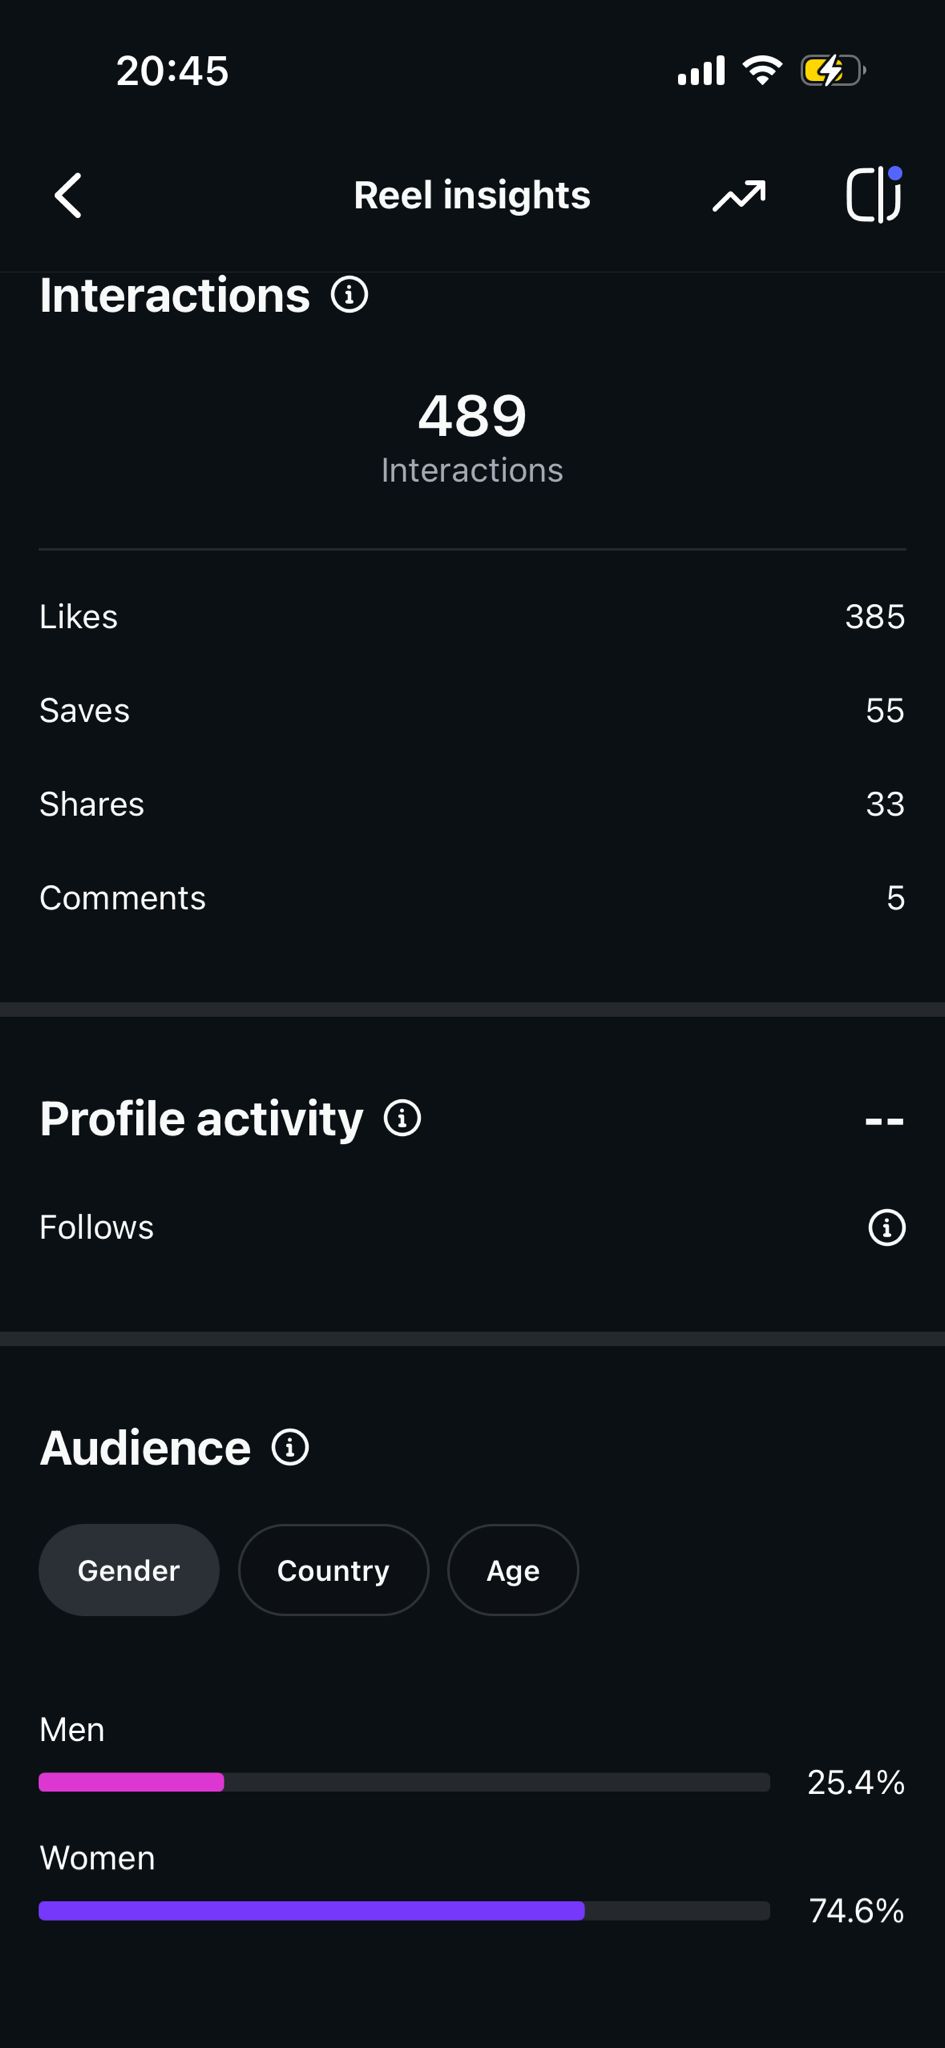945x2048 pixels.
Task: Tap the Shares row
Action: click(x=472, y=804)
